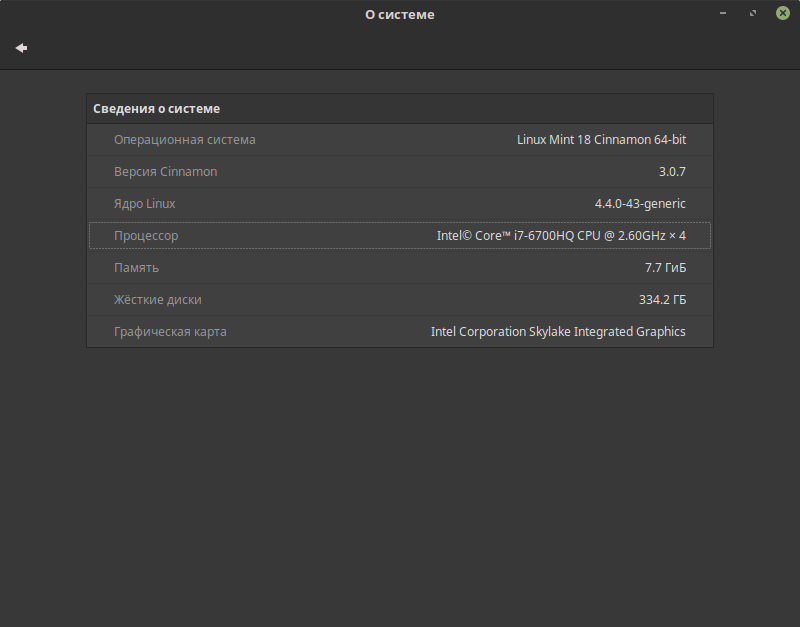Select the Графическая карта label
The image size is (800, 627).
tap(171, 332)
